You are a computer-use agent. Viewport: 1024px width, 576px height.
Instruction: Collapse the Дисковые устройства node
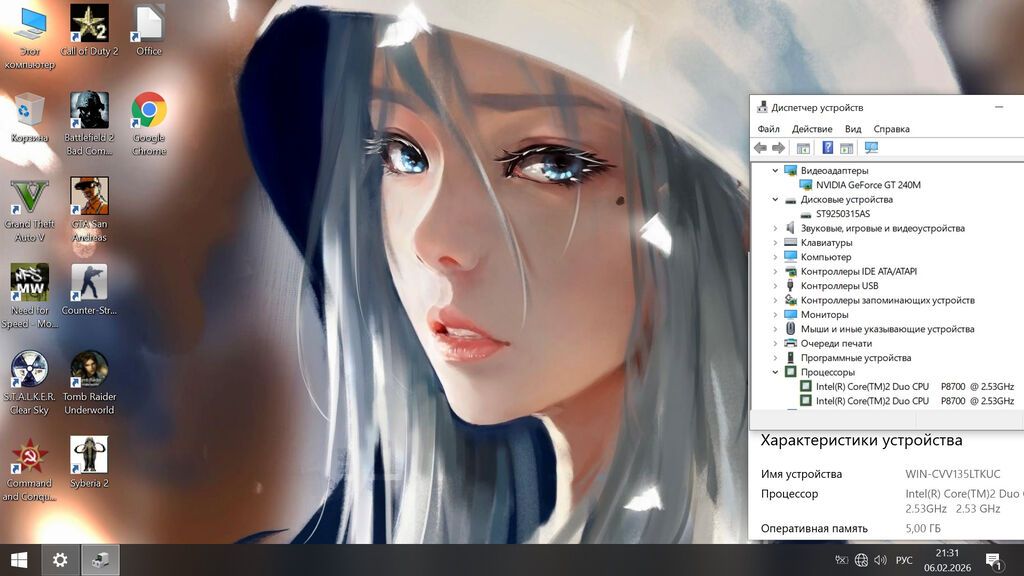pyautogui.click(x=775, y=199)
